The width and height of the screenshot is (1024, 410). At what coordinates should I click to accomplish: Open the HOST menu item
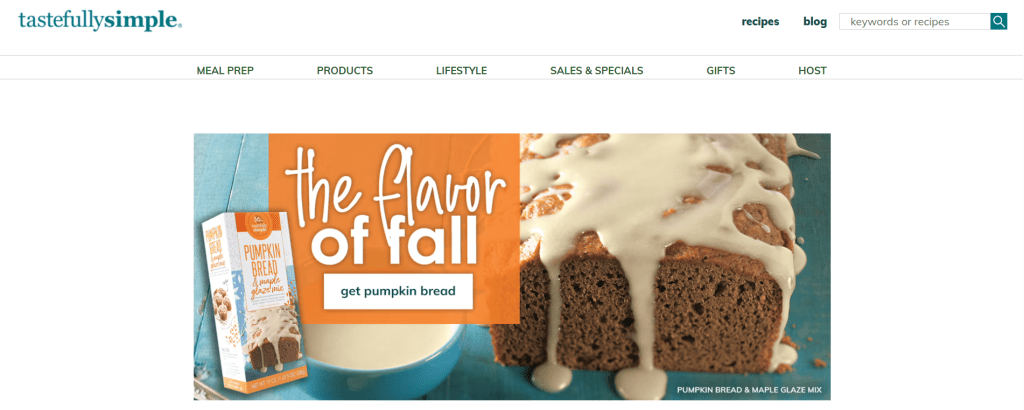812,71
